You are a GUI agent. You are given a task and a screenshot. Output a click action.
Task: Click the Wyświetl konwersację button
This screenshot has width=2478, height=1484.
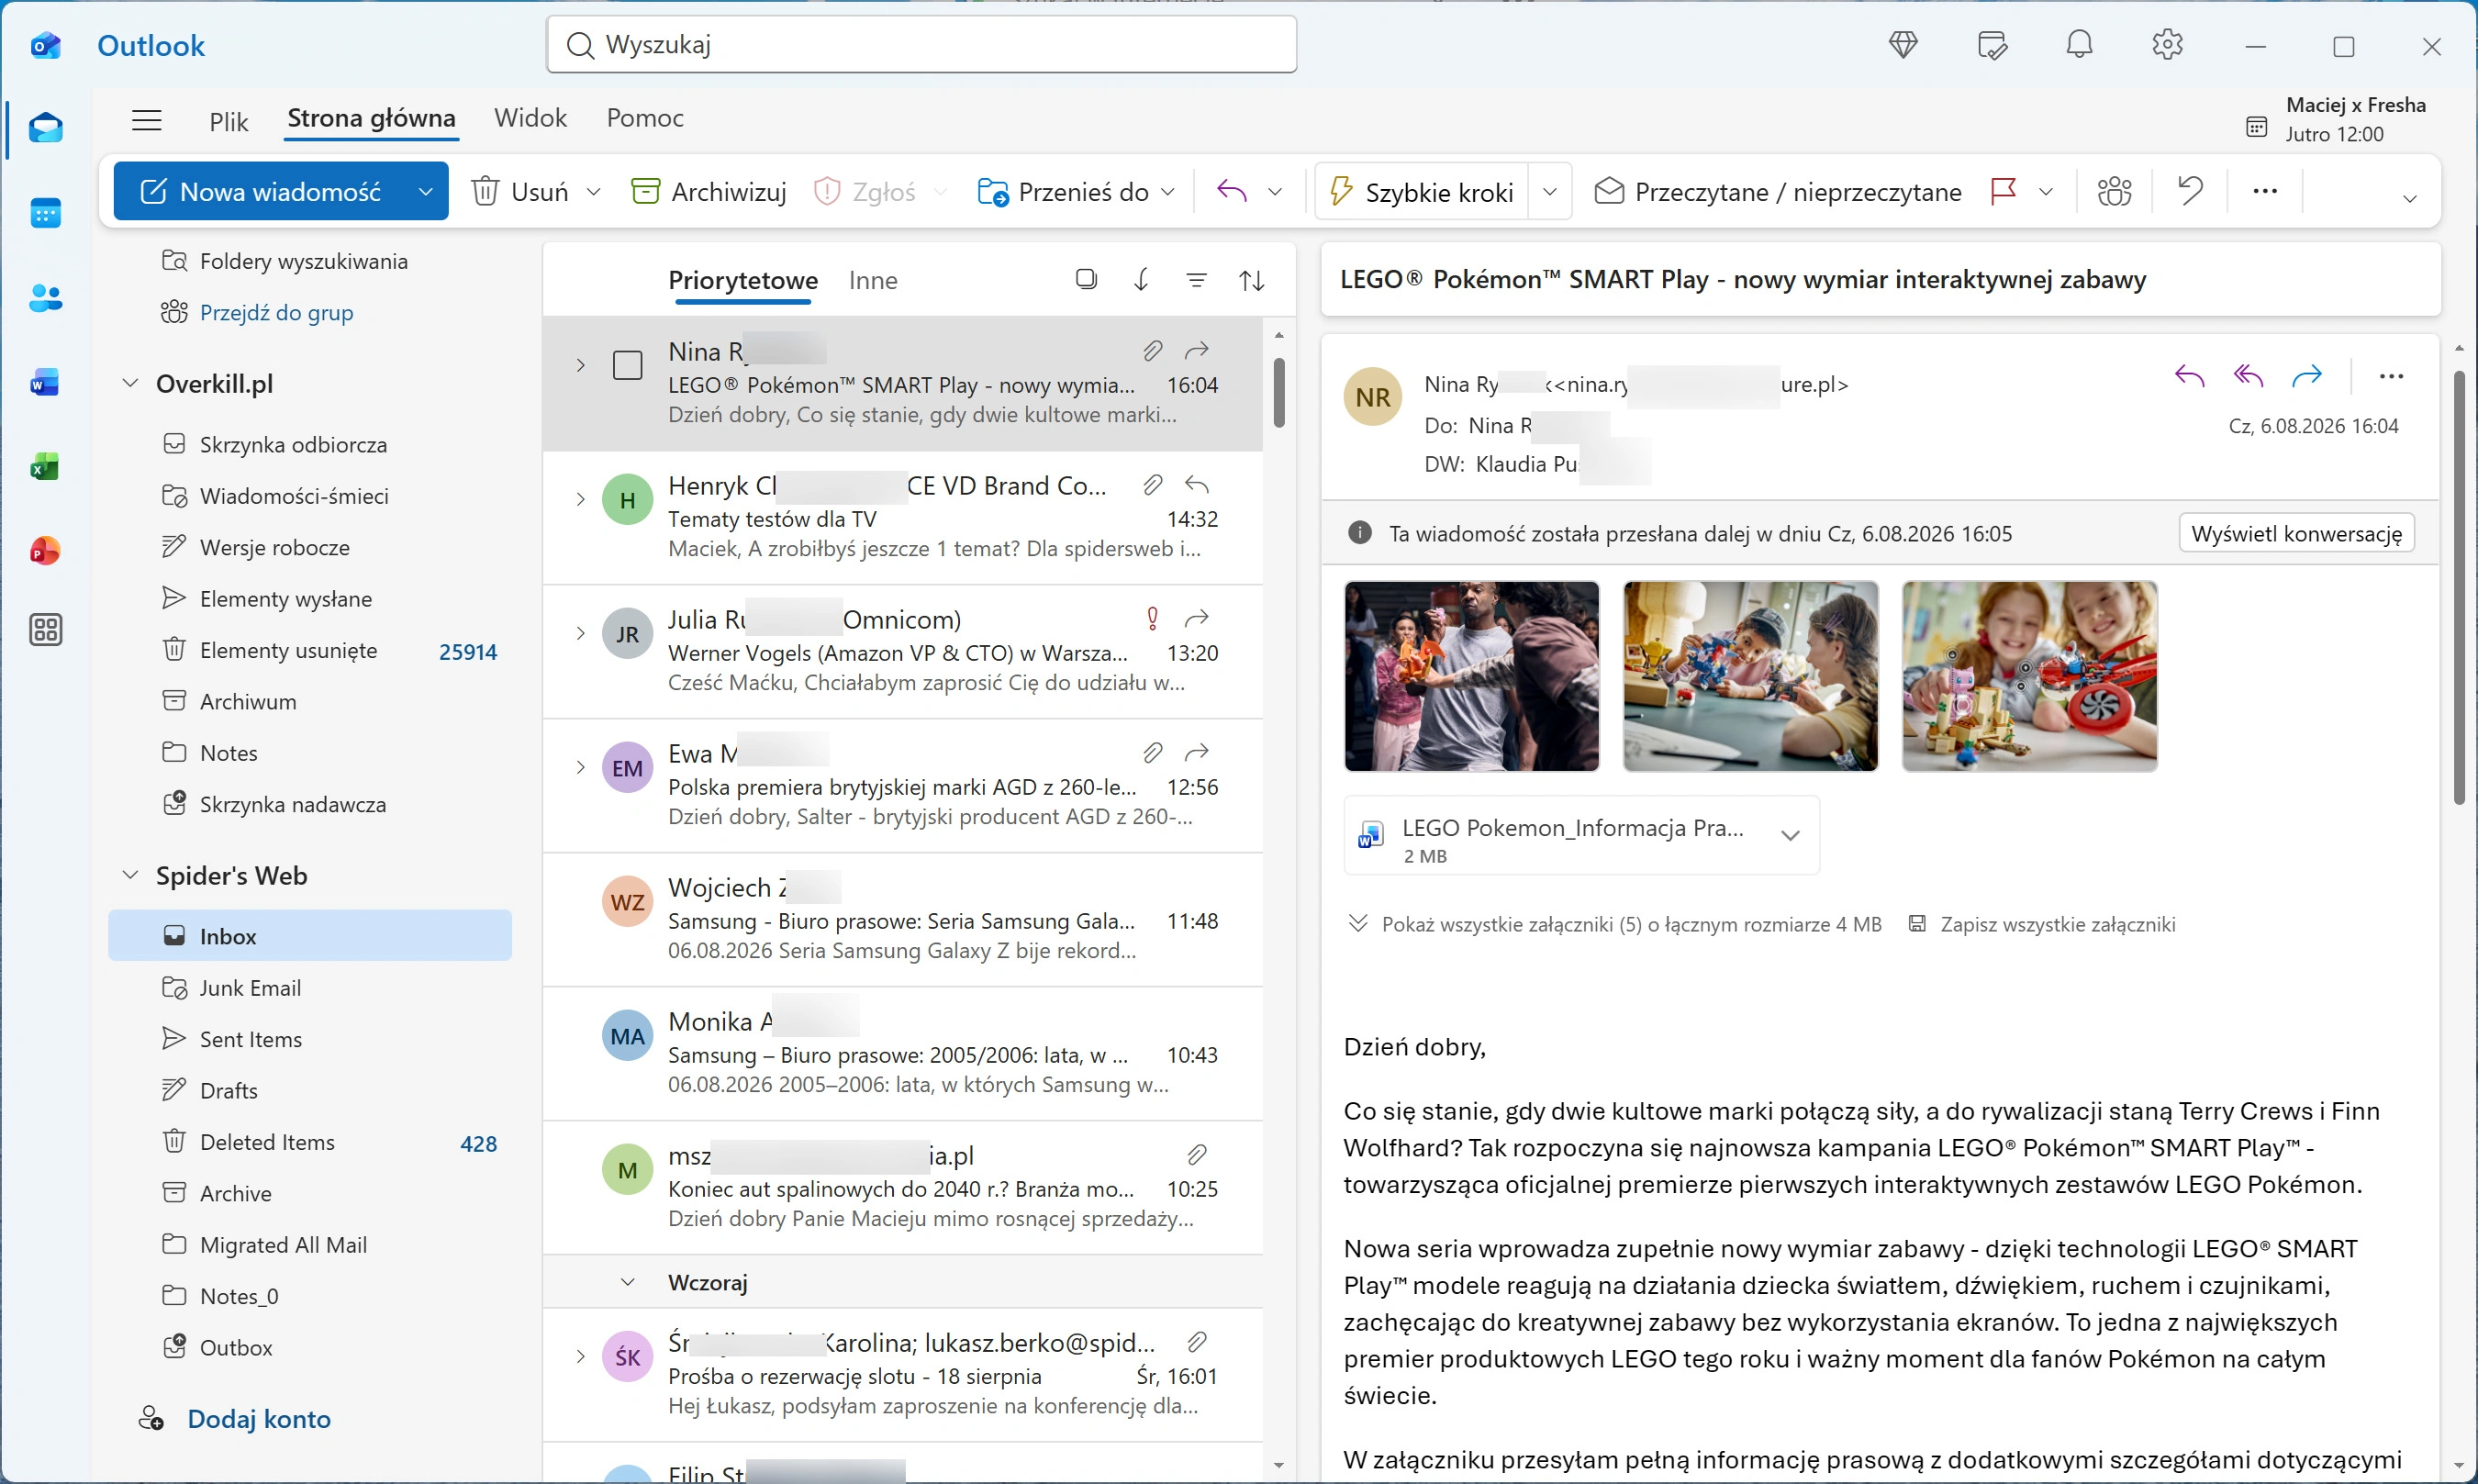[2296, 533]
